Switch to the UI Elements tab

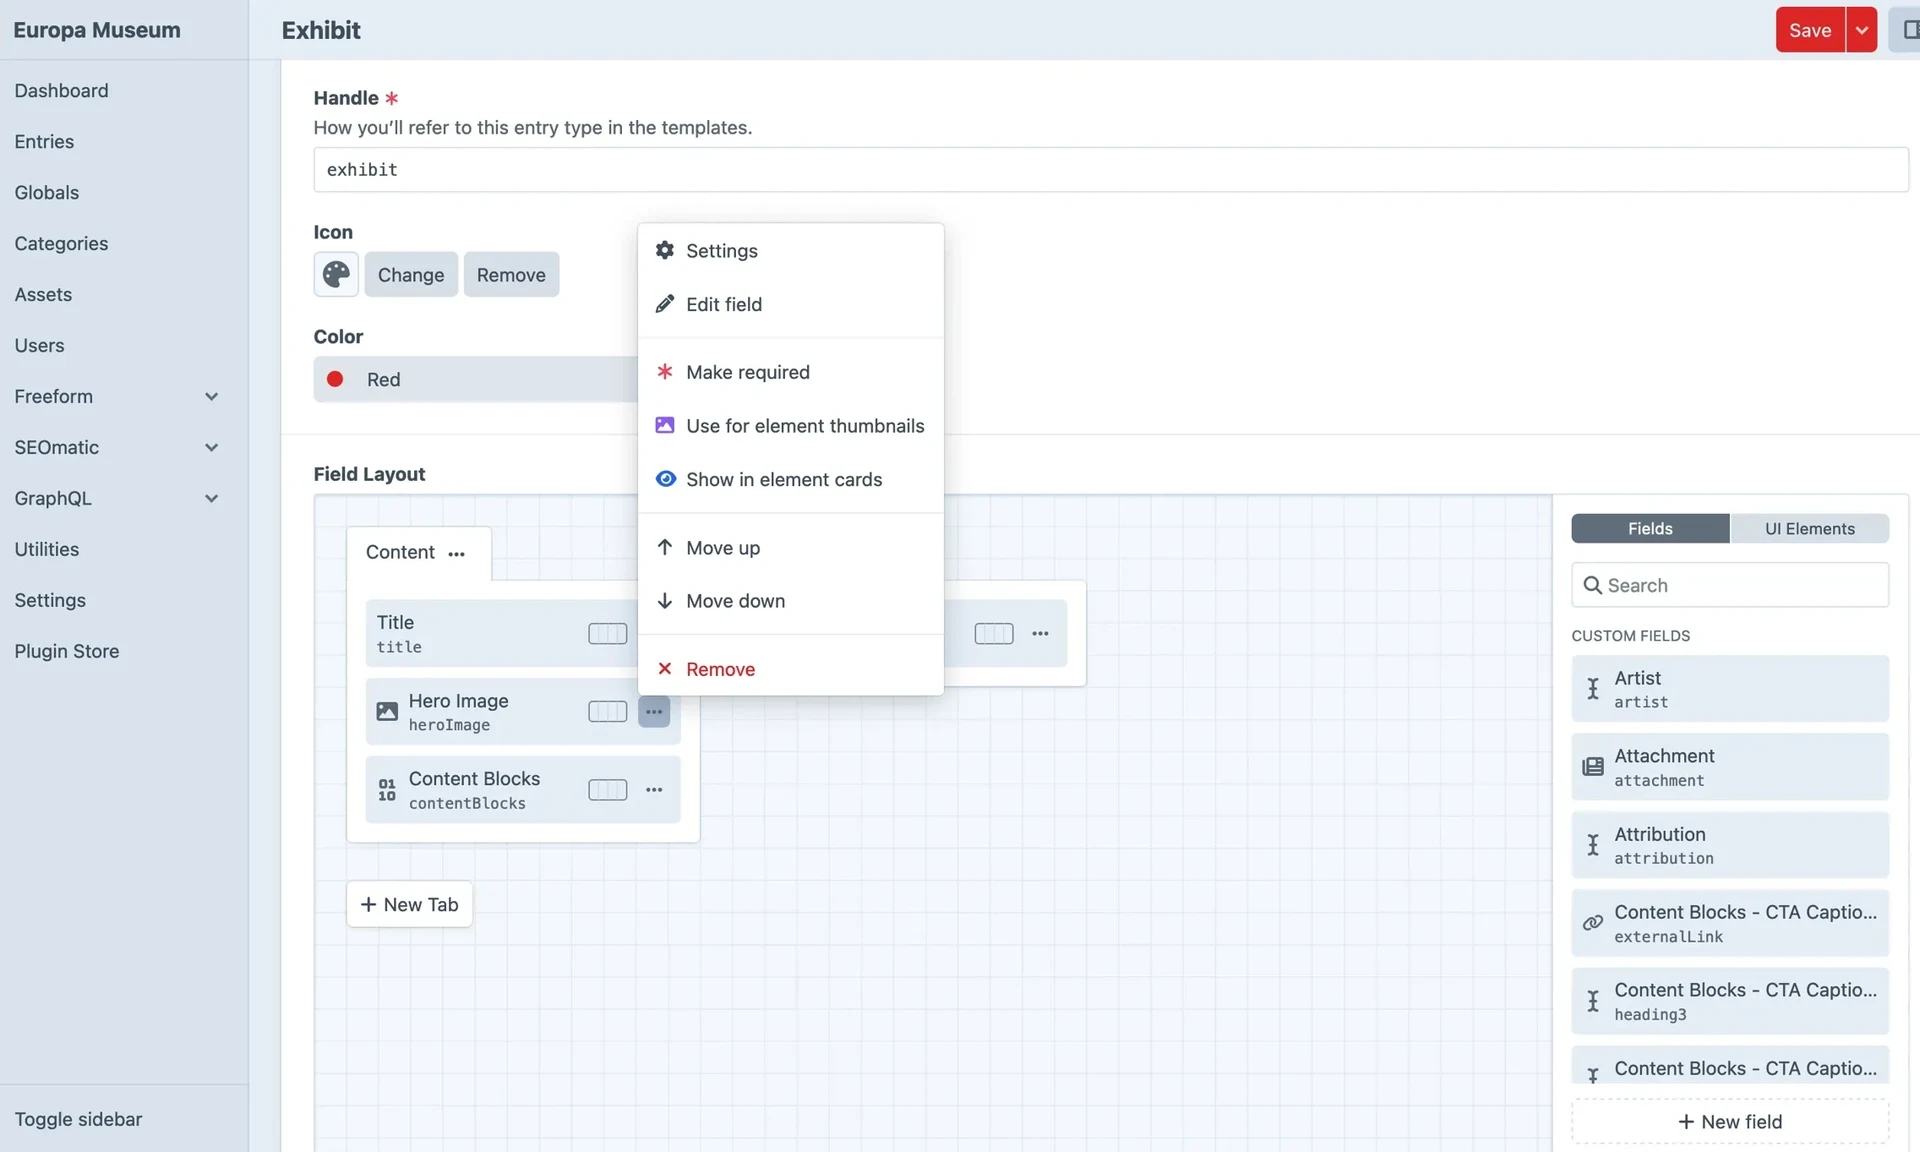click(1810, 528)
